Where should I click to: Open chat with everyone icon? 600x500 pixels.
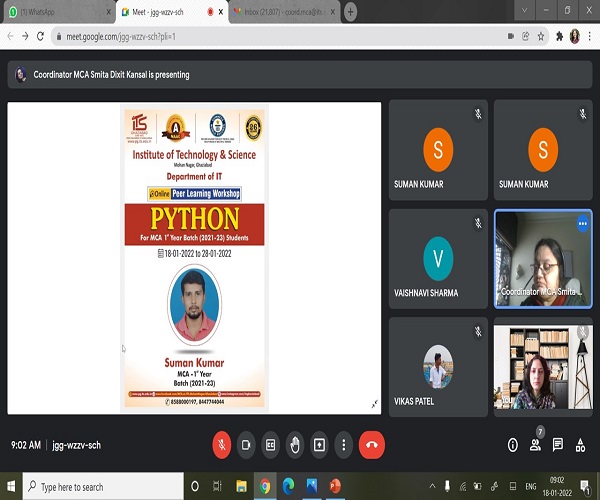tap(558, 445)
